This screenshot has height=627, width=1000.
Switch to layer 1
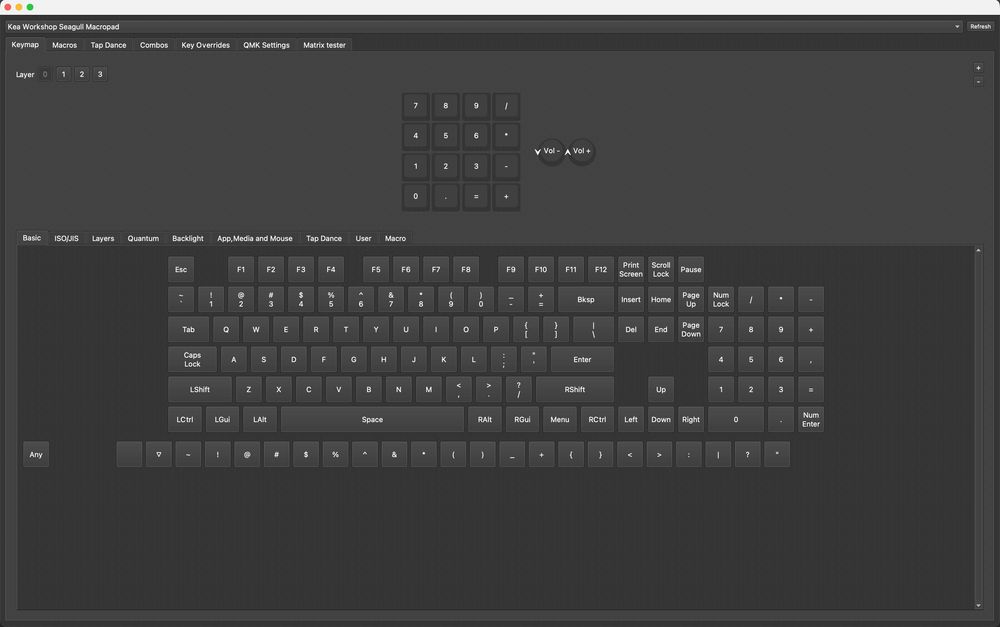click(63, 75)
